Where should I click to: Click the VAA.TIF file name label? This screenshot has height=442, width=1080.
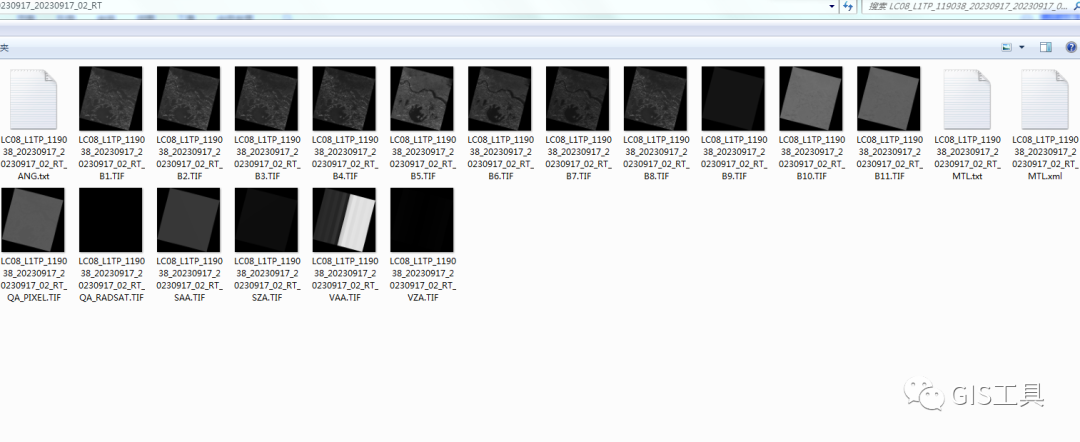(345, 280)
